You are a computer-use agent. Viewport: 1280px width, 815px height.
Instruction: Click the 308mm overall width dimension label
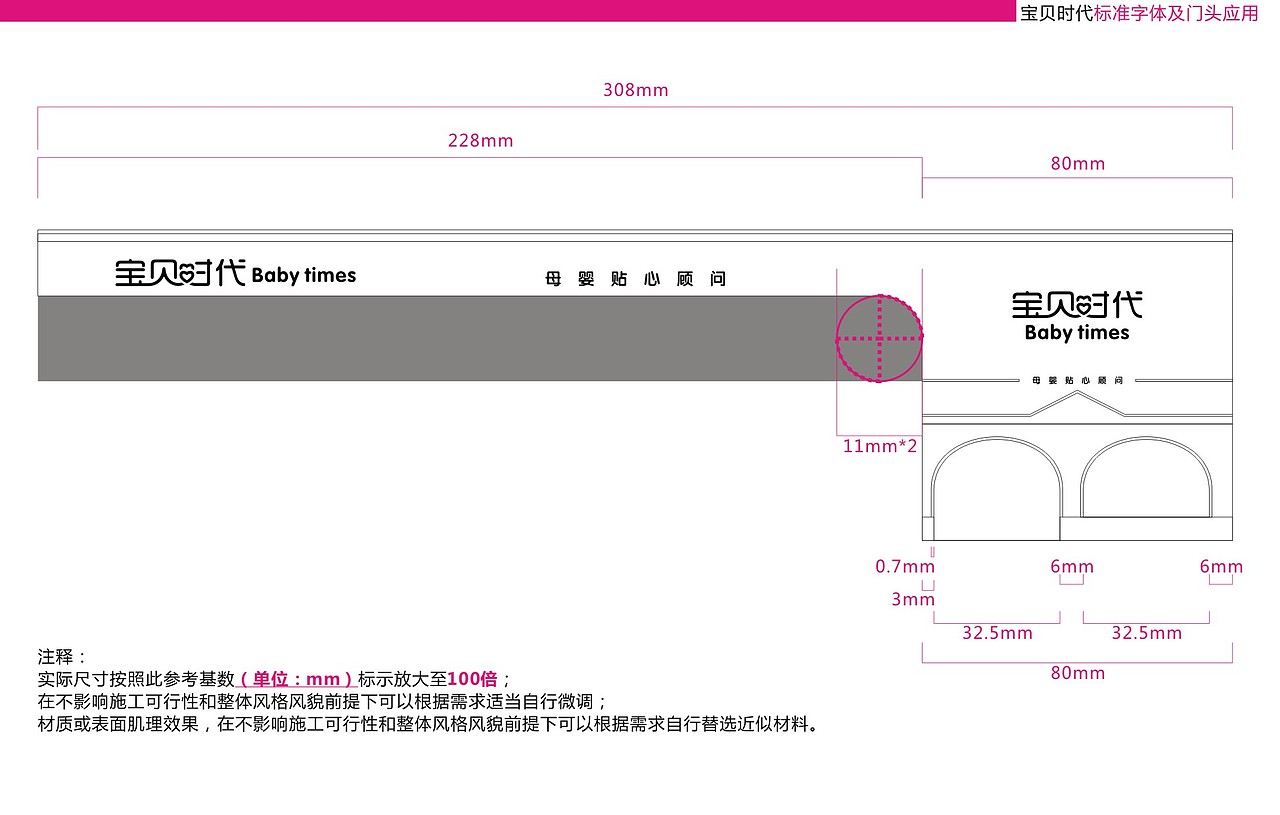click(634, 90)
